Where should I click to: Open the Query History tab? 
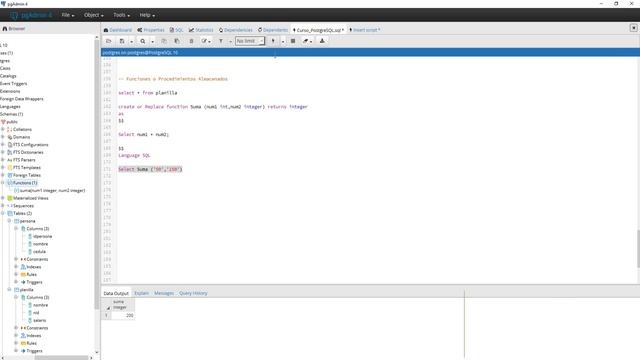[193, 293]
